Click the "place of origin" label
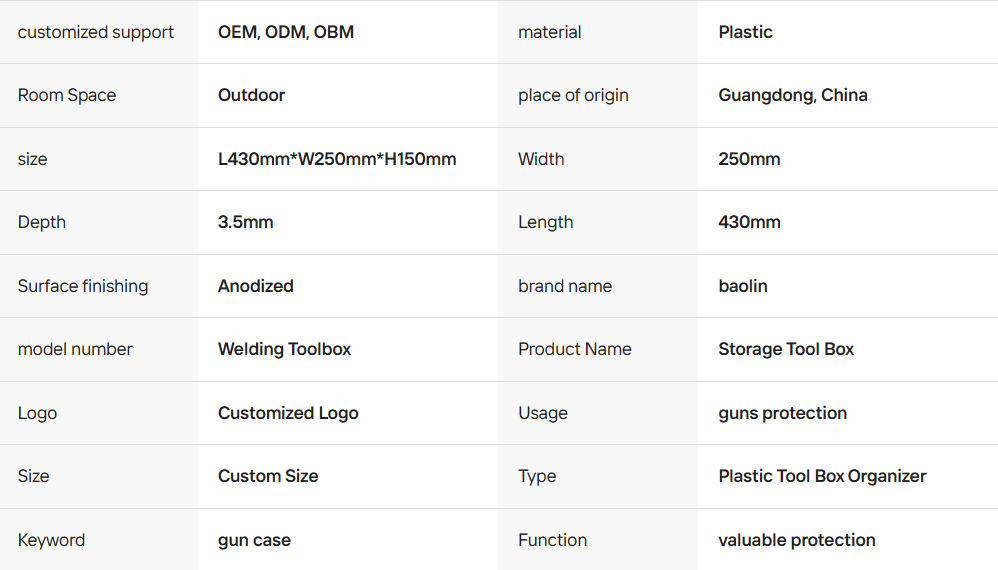This screenshot has width=998, height=570. (573, 95)
